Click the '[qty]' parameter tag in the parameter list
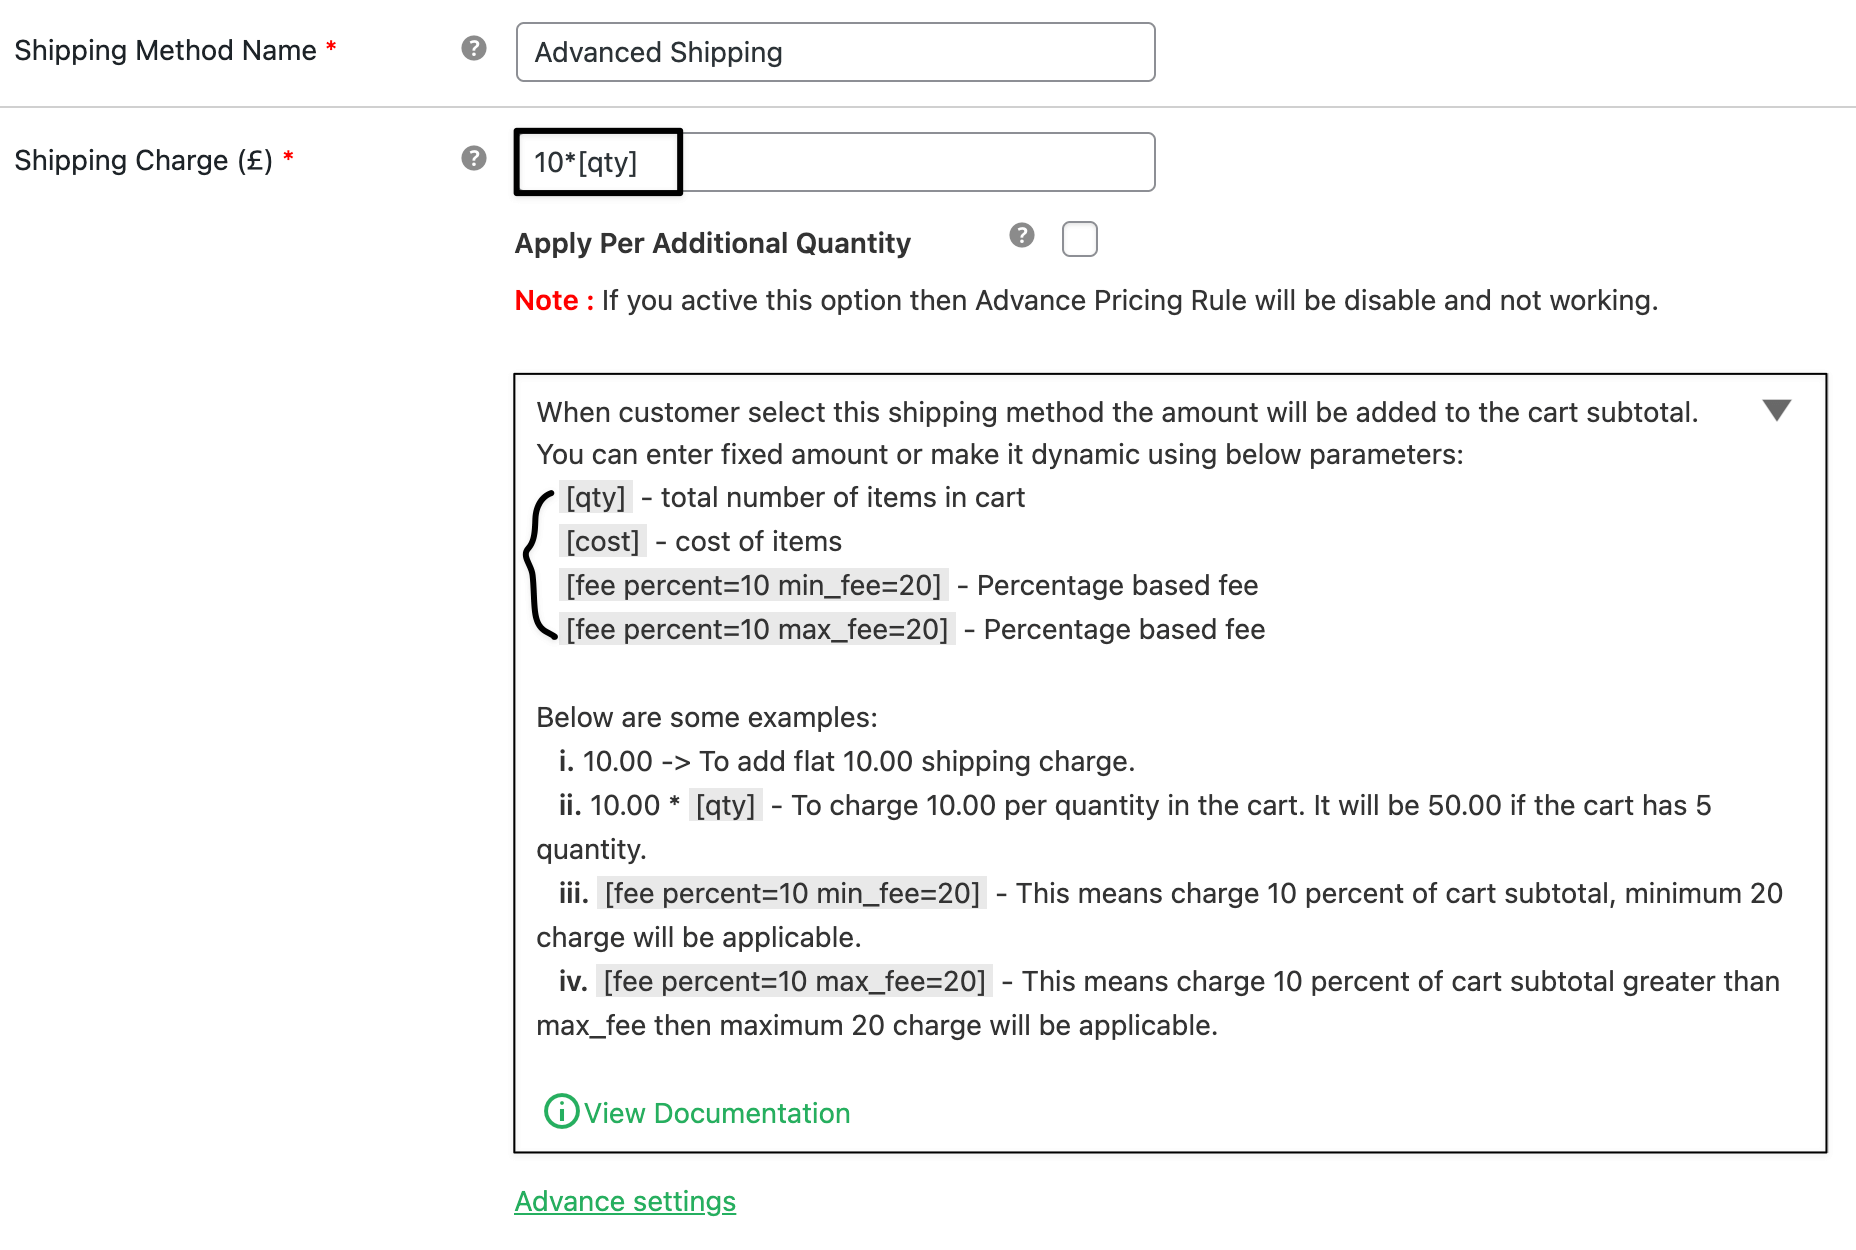 tap(596, 497)
